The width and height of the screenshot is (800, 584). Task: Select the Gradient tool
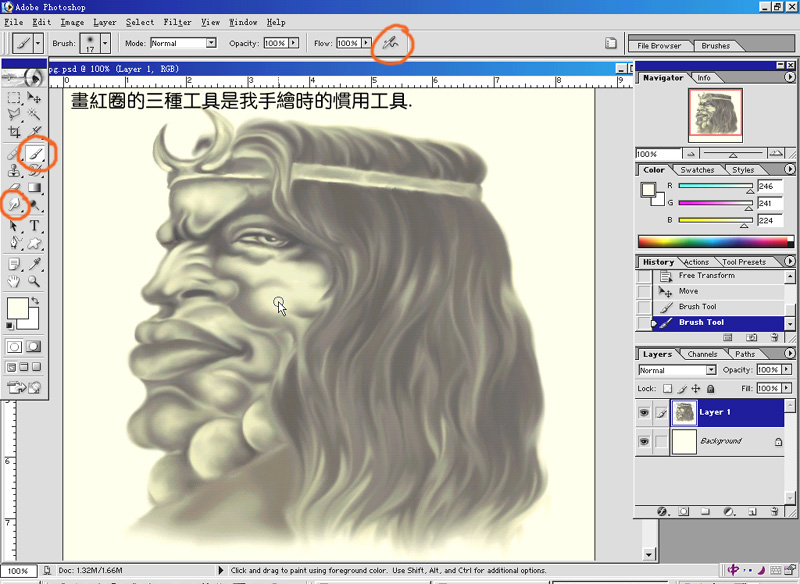point(34,188)
